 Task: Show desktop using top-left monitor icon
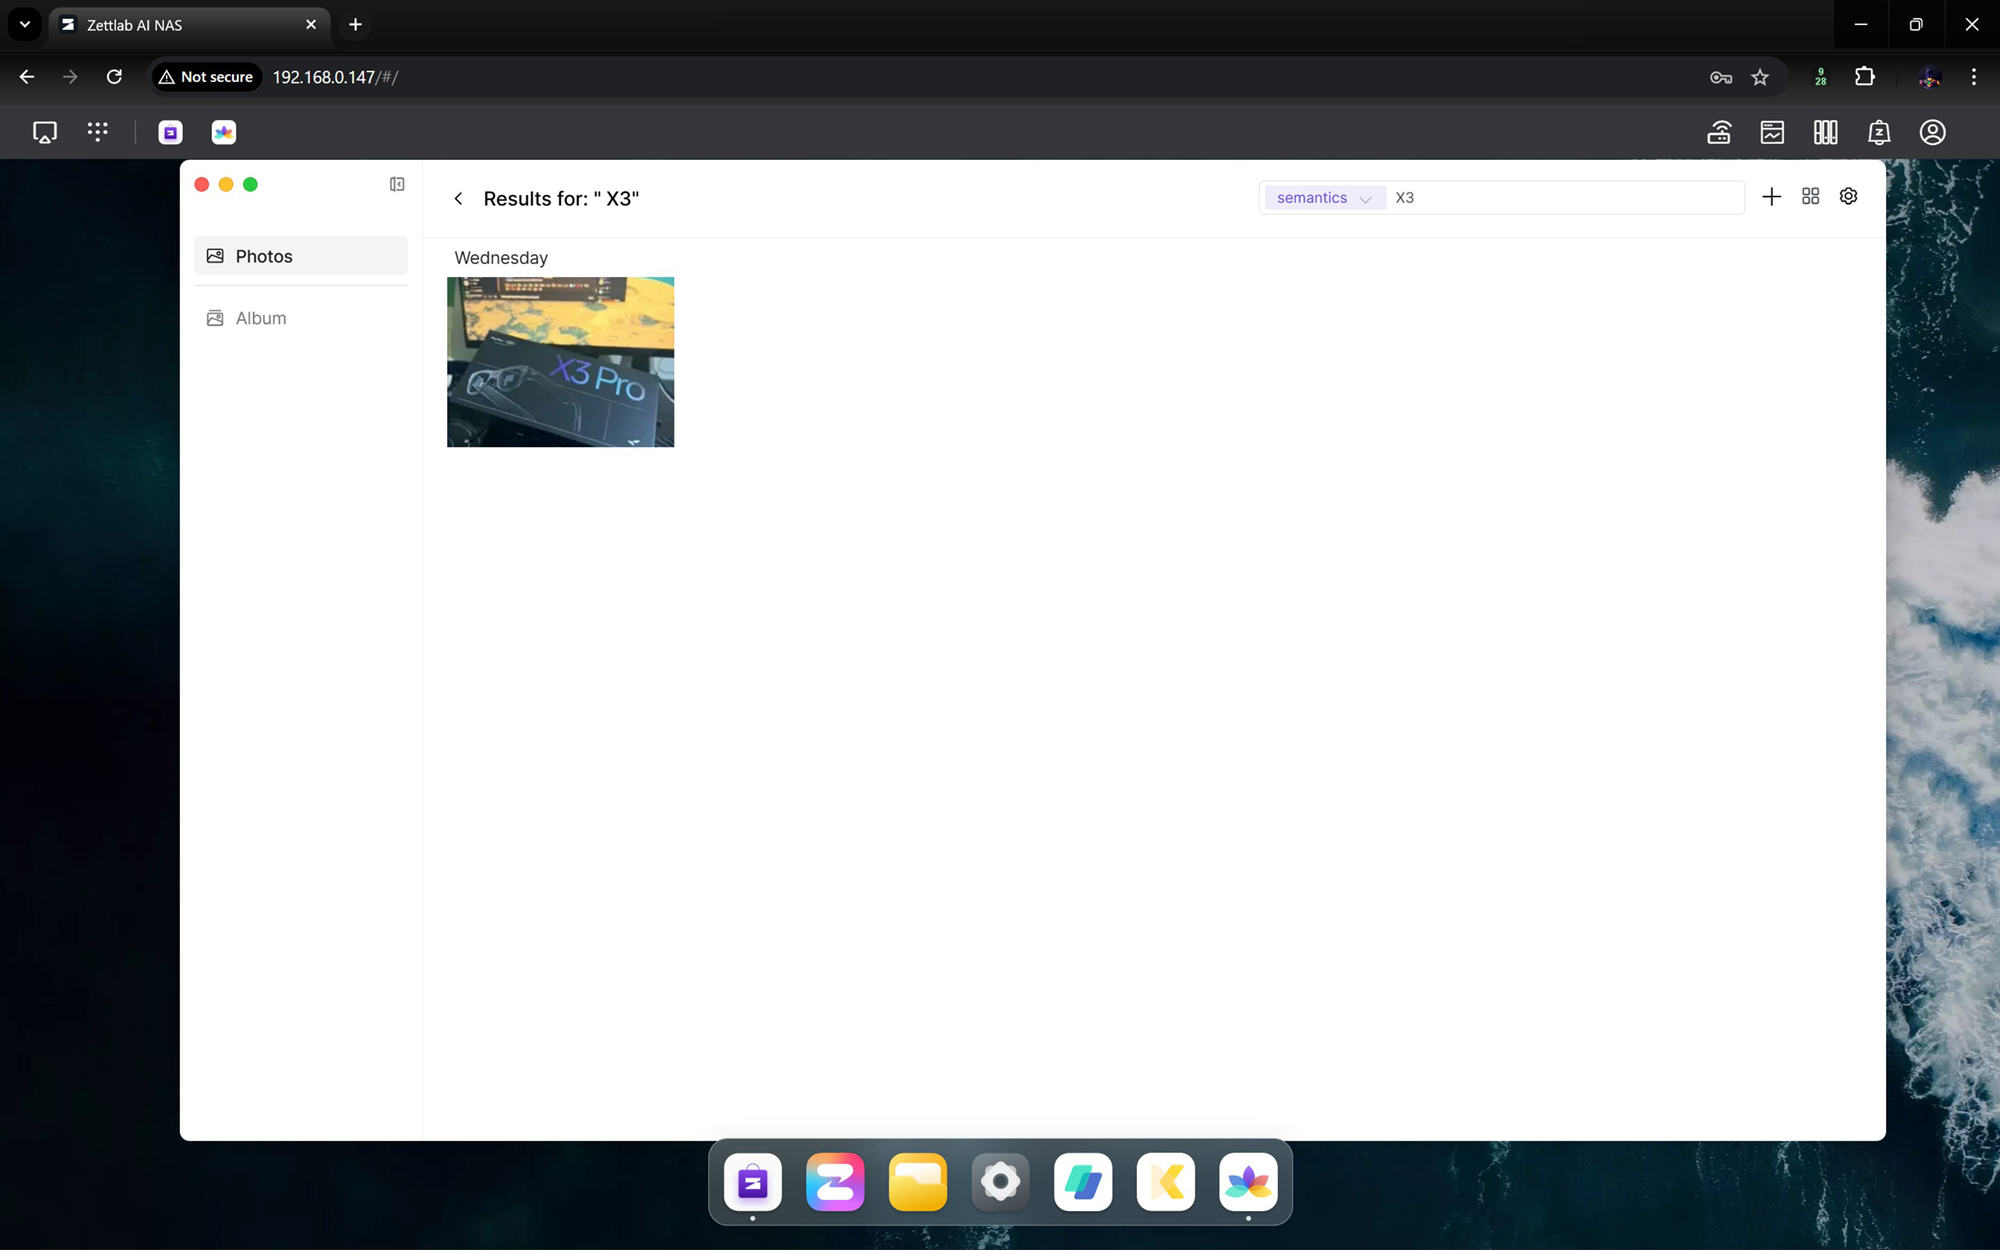(x=45, y=132)
